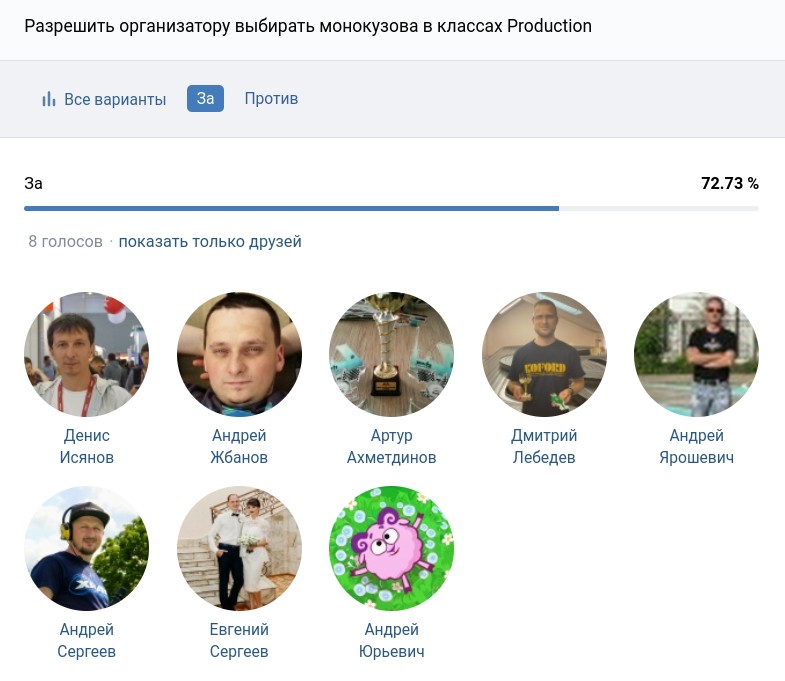785x681 pixels.
Task: Open Андрей Ярошевич's avatar photo
Action: coord(696,354)
